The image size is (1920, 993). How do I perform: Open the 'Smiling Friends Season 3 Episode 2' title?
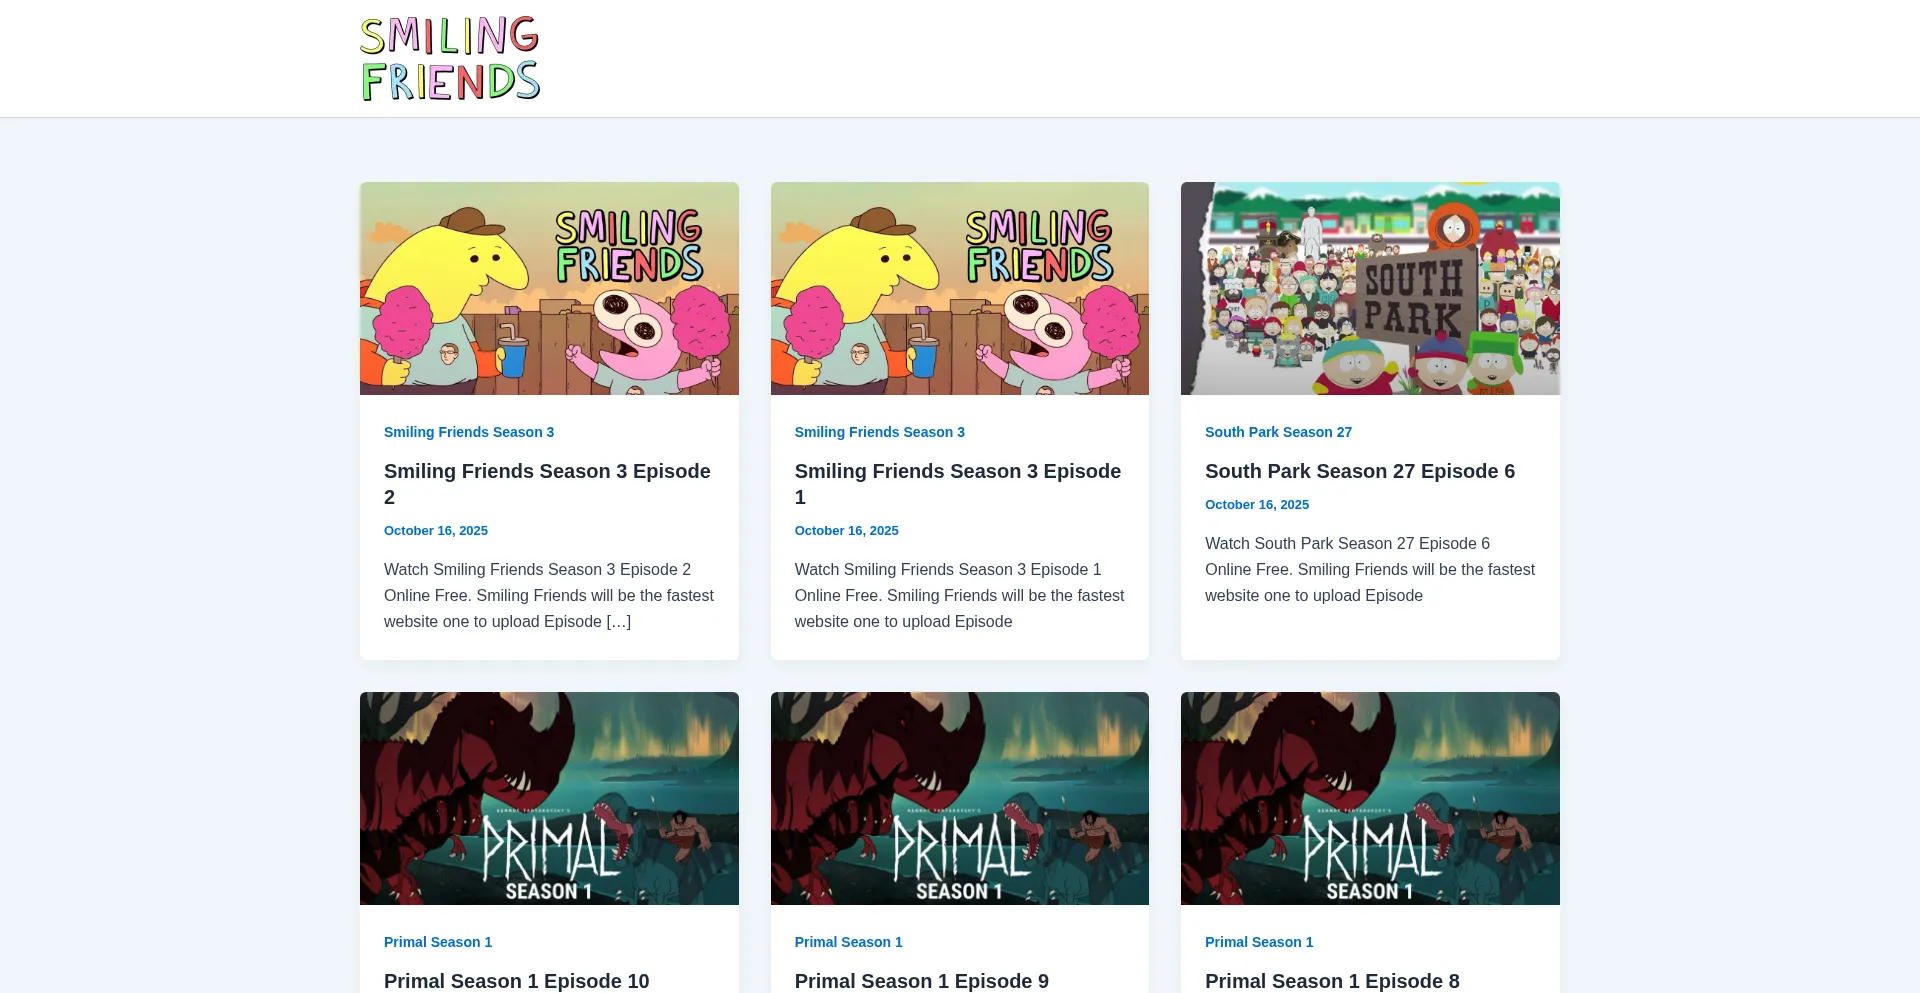click(x=547, y=484)
